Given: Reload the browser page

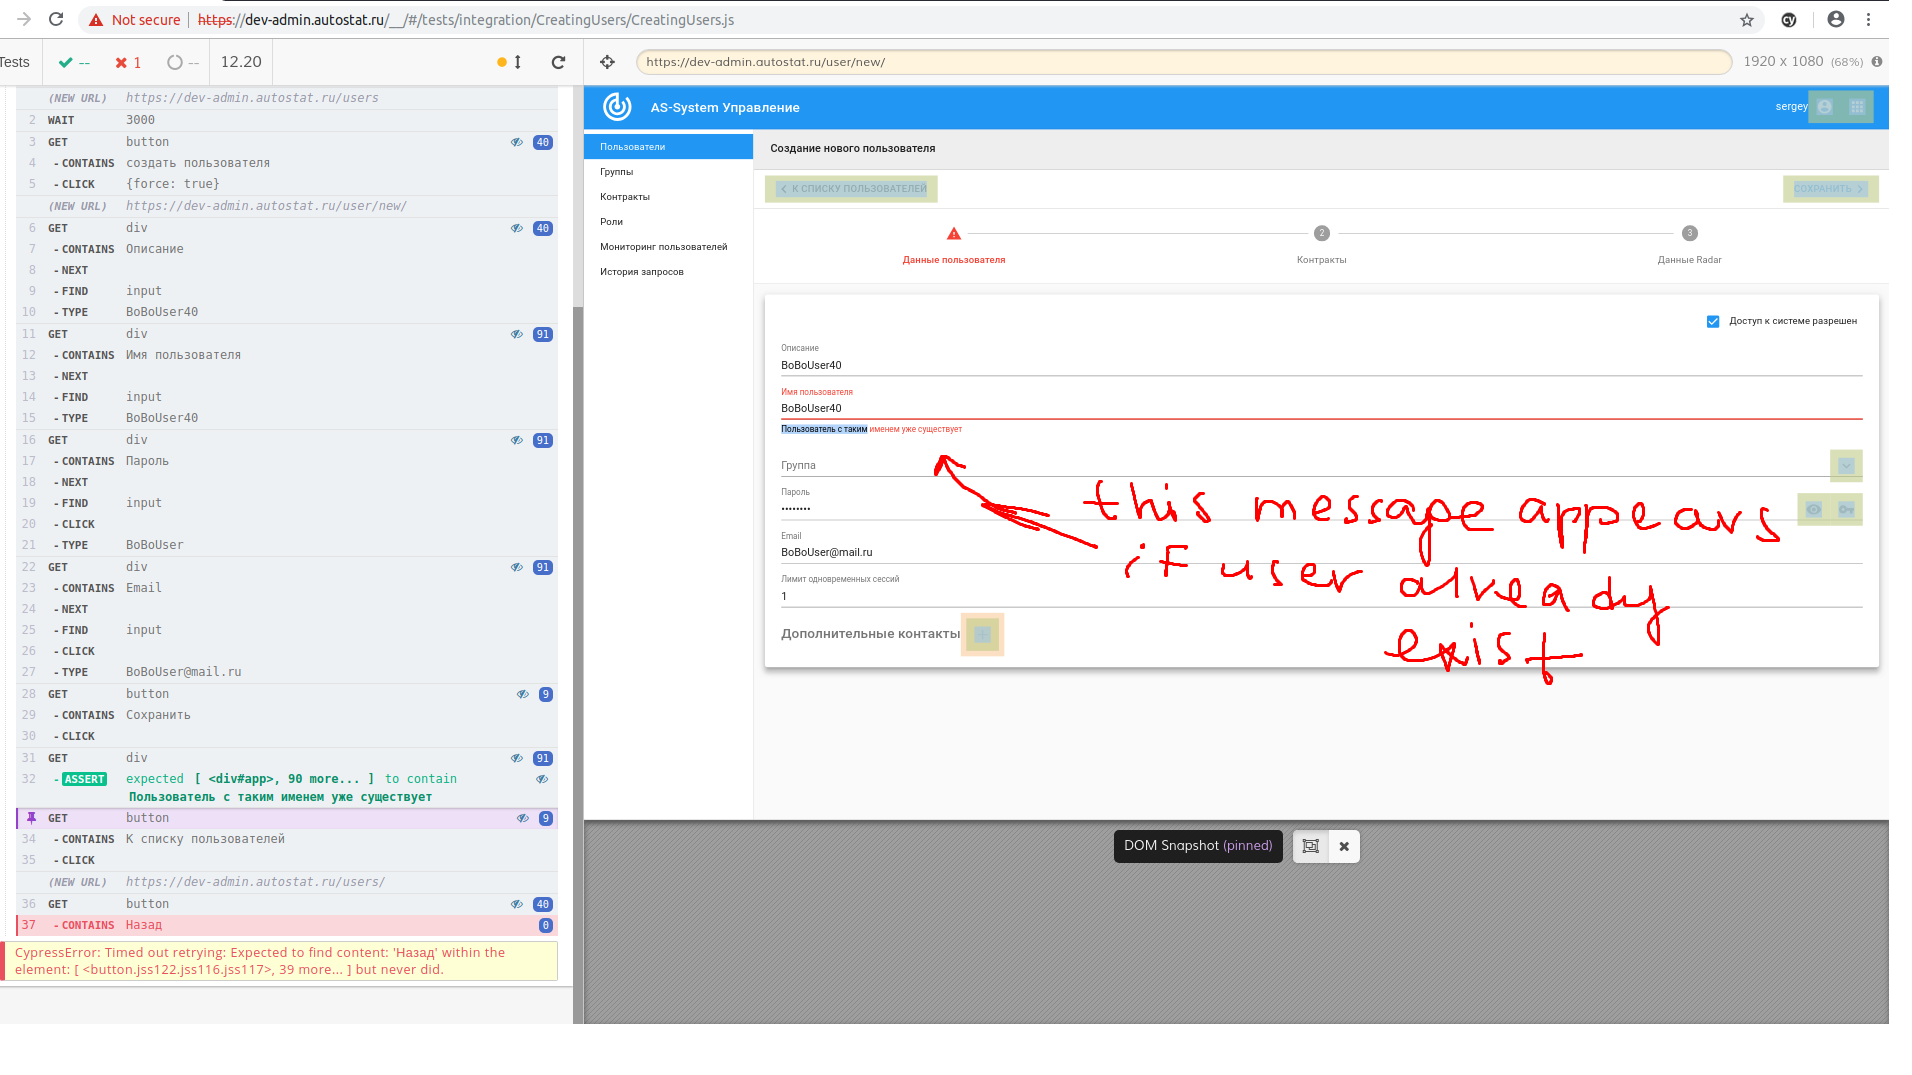Looking at the screenshot, I should point(56,20).
